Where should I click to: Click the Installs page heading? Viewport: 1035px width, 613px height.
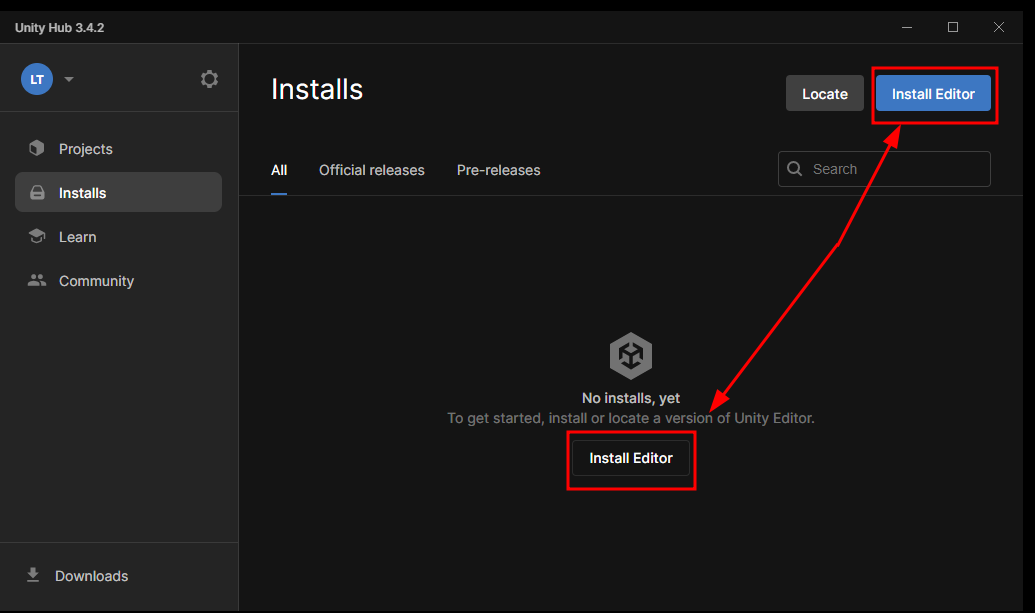[x=317, y=89]
